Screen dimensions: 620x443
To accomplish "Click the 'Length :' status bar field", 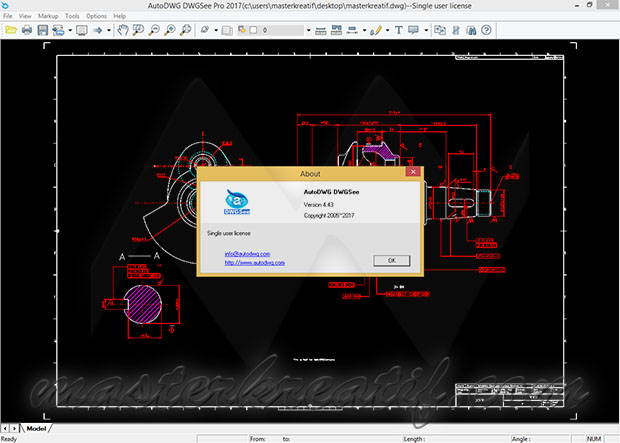I will click(455, 439).
